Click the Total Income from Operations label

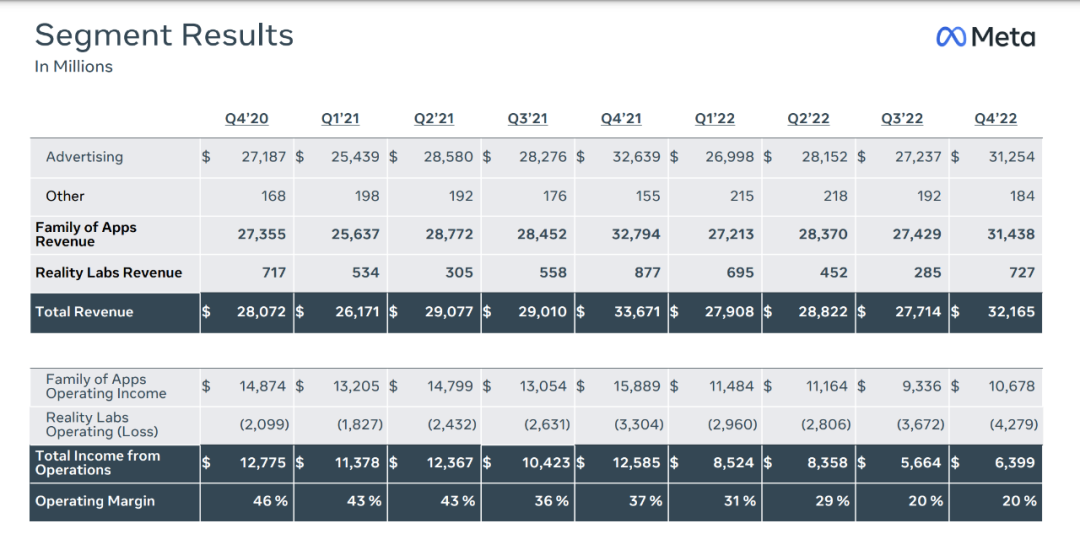(x=97, y=462)
